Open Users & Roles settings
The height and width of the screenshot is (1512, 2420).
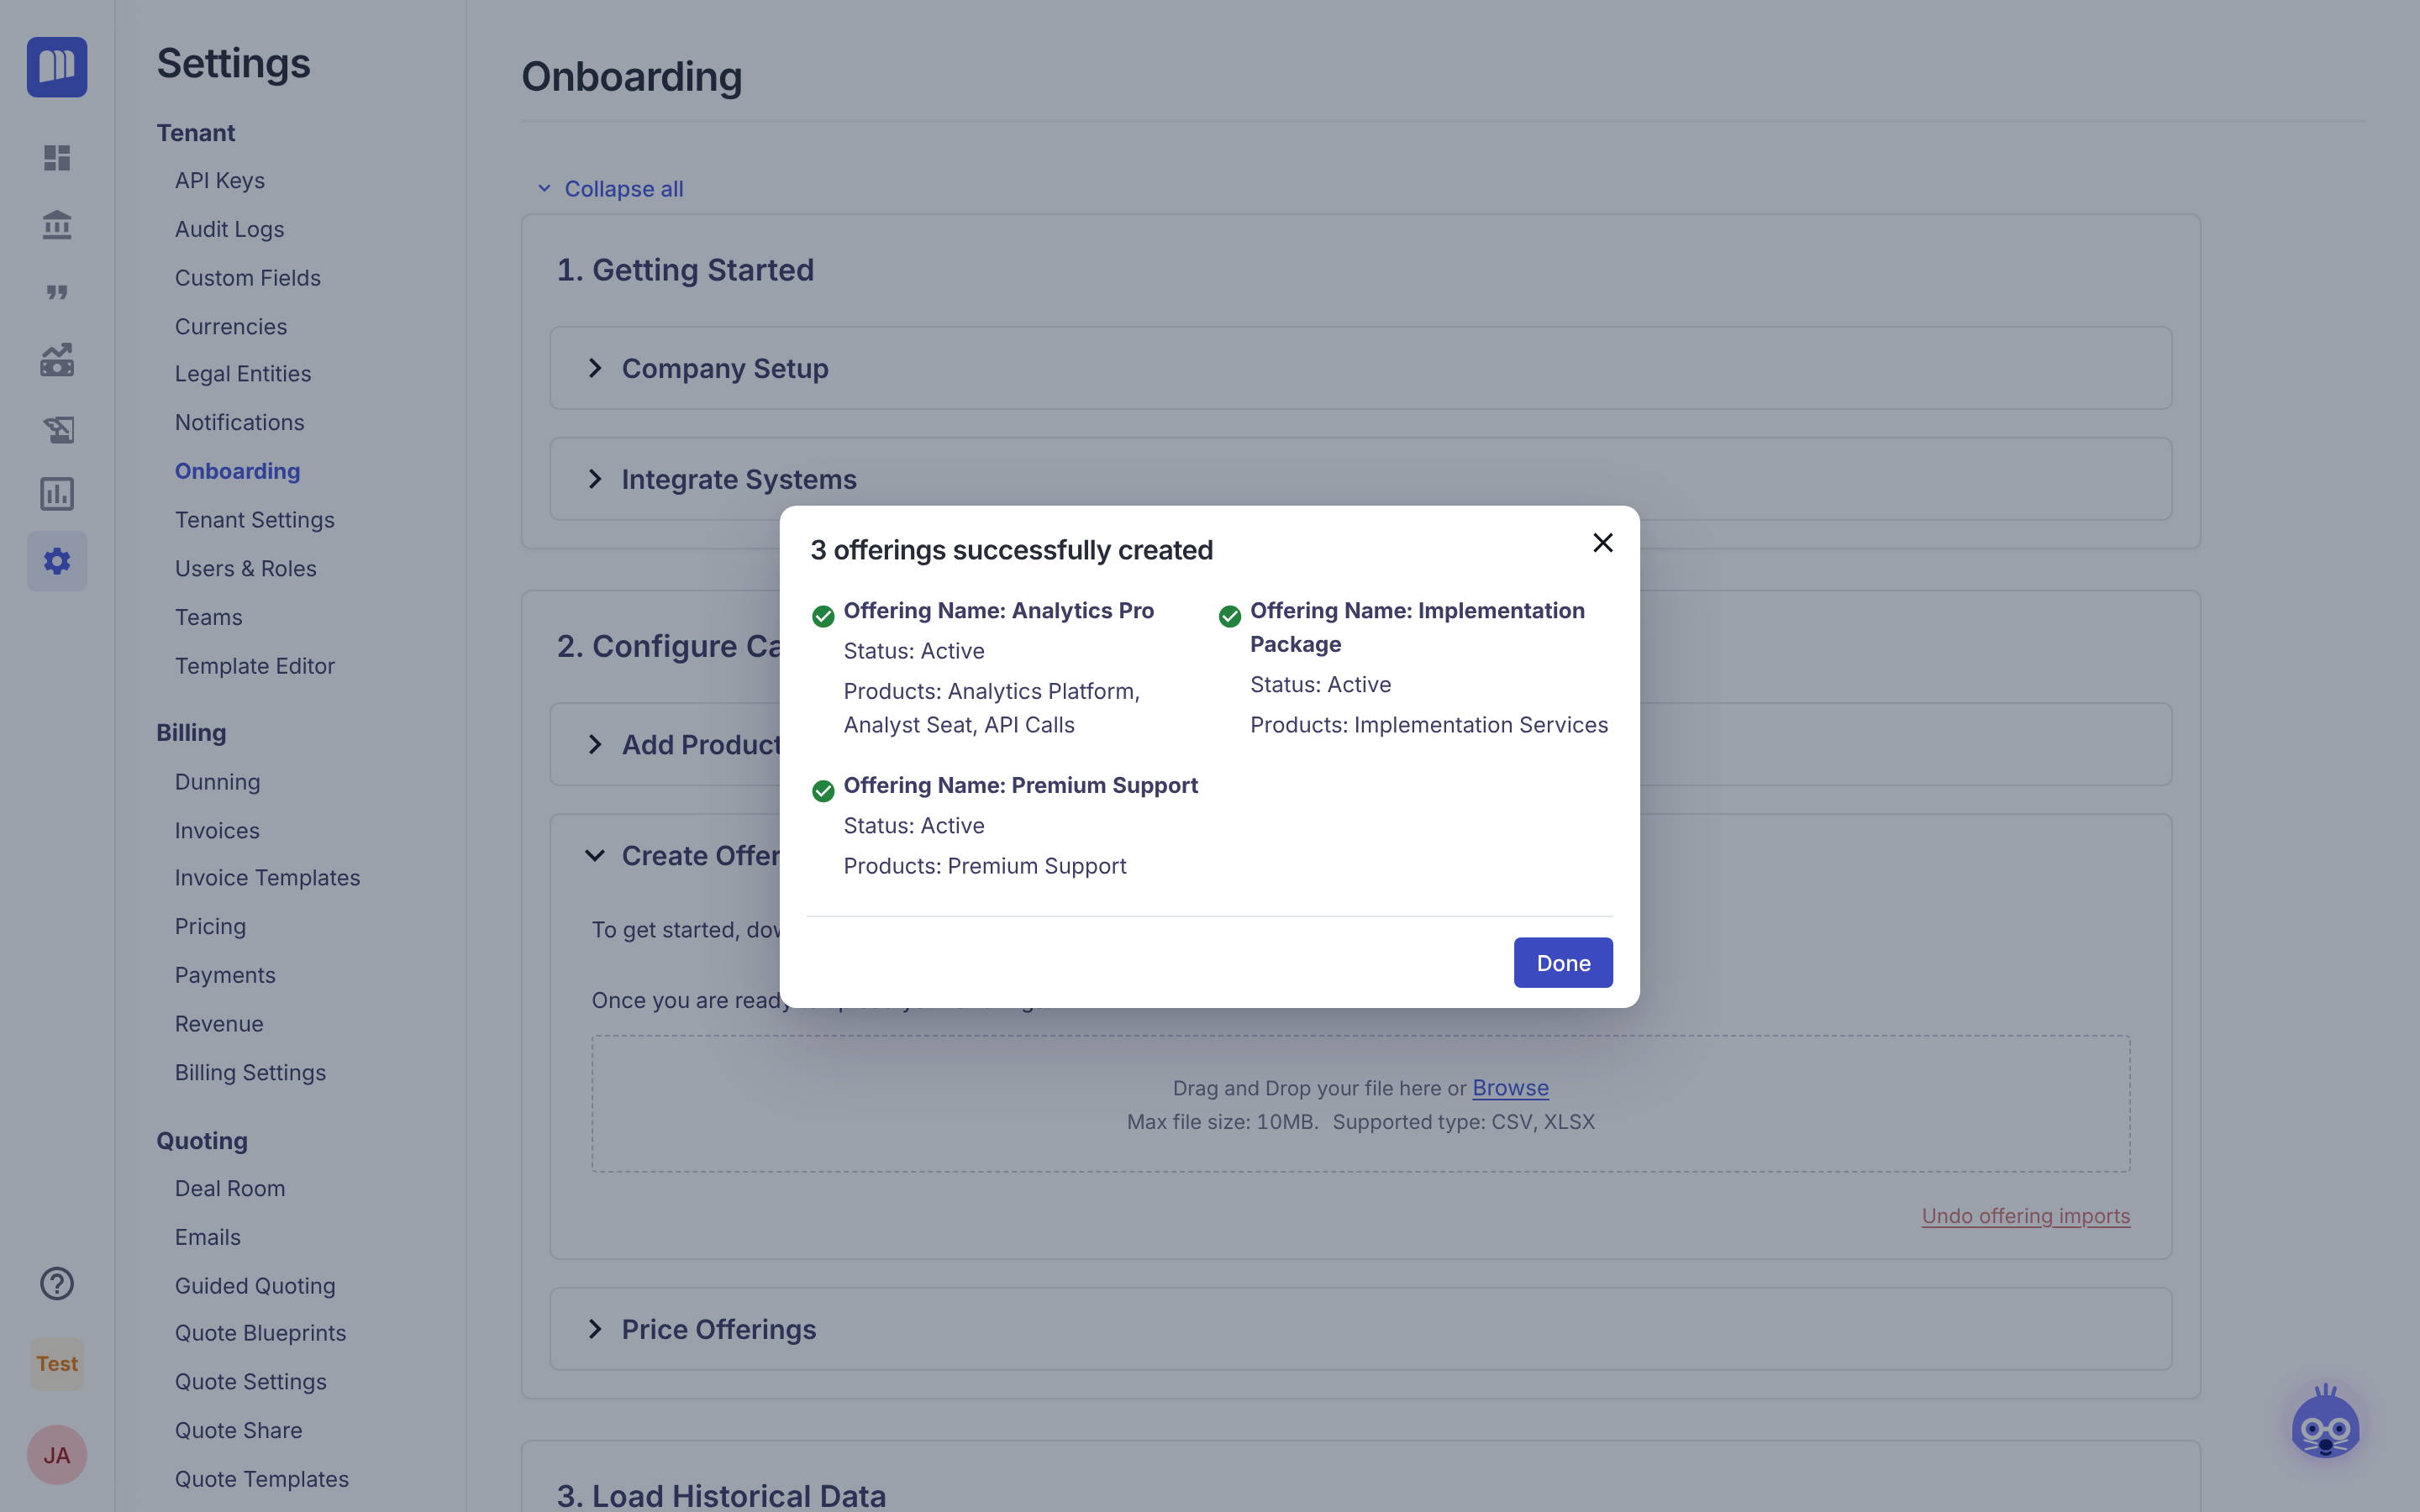pyautogui.click(x=246, y=569)
